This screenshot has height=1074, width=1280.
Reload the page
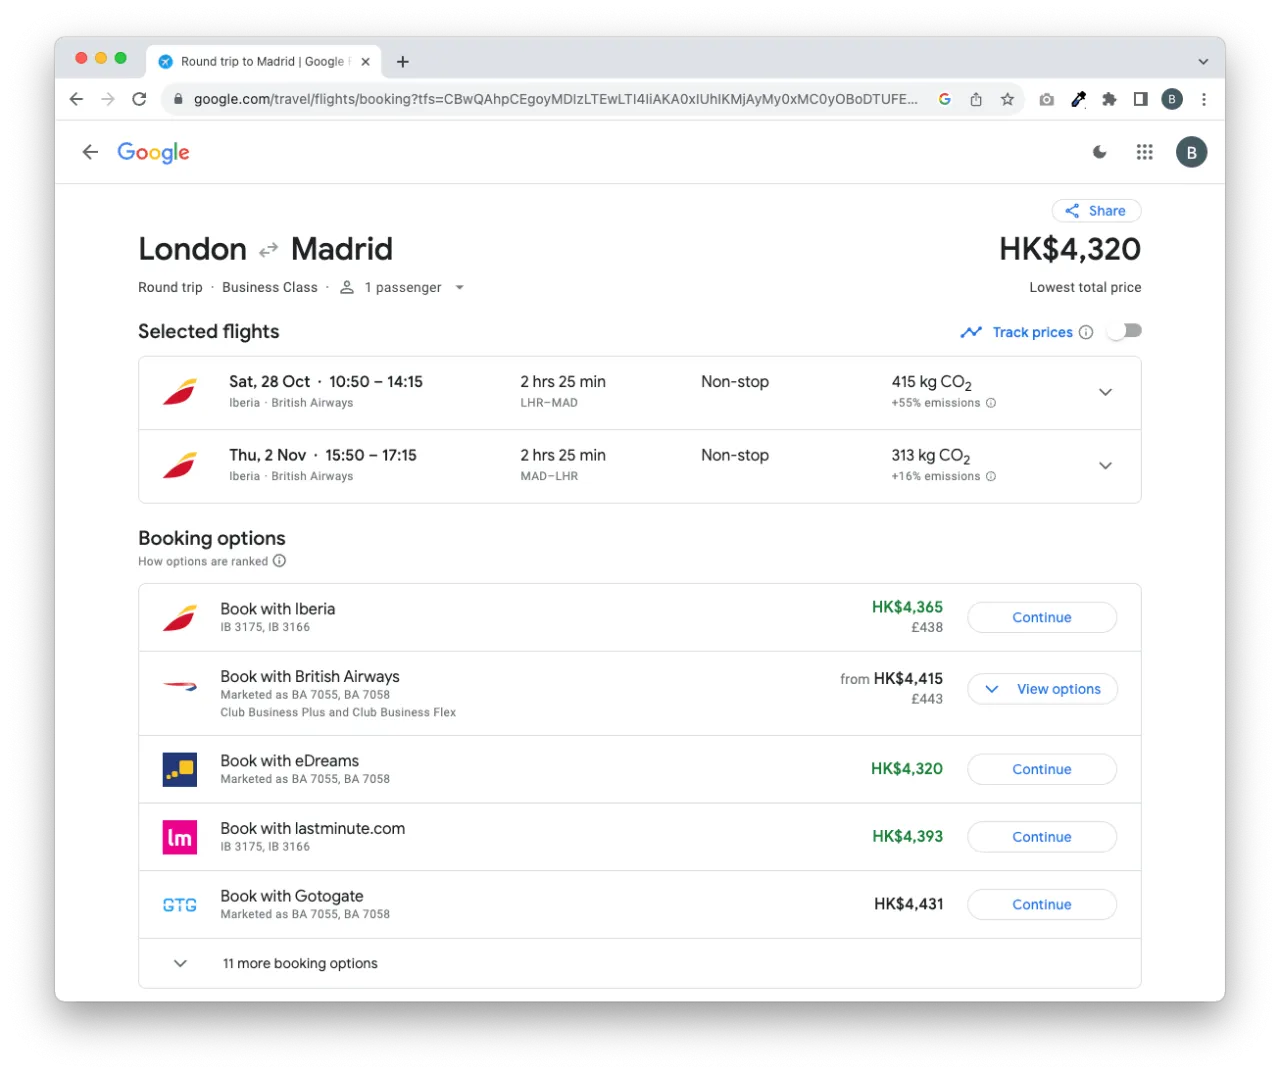tap(139, 99)
